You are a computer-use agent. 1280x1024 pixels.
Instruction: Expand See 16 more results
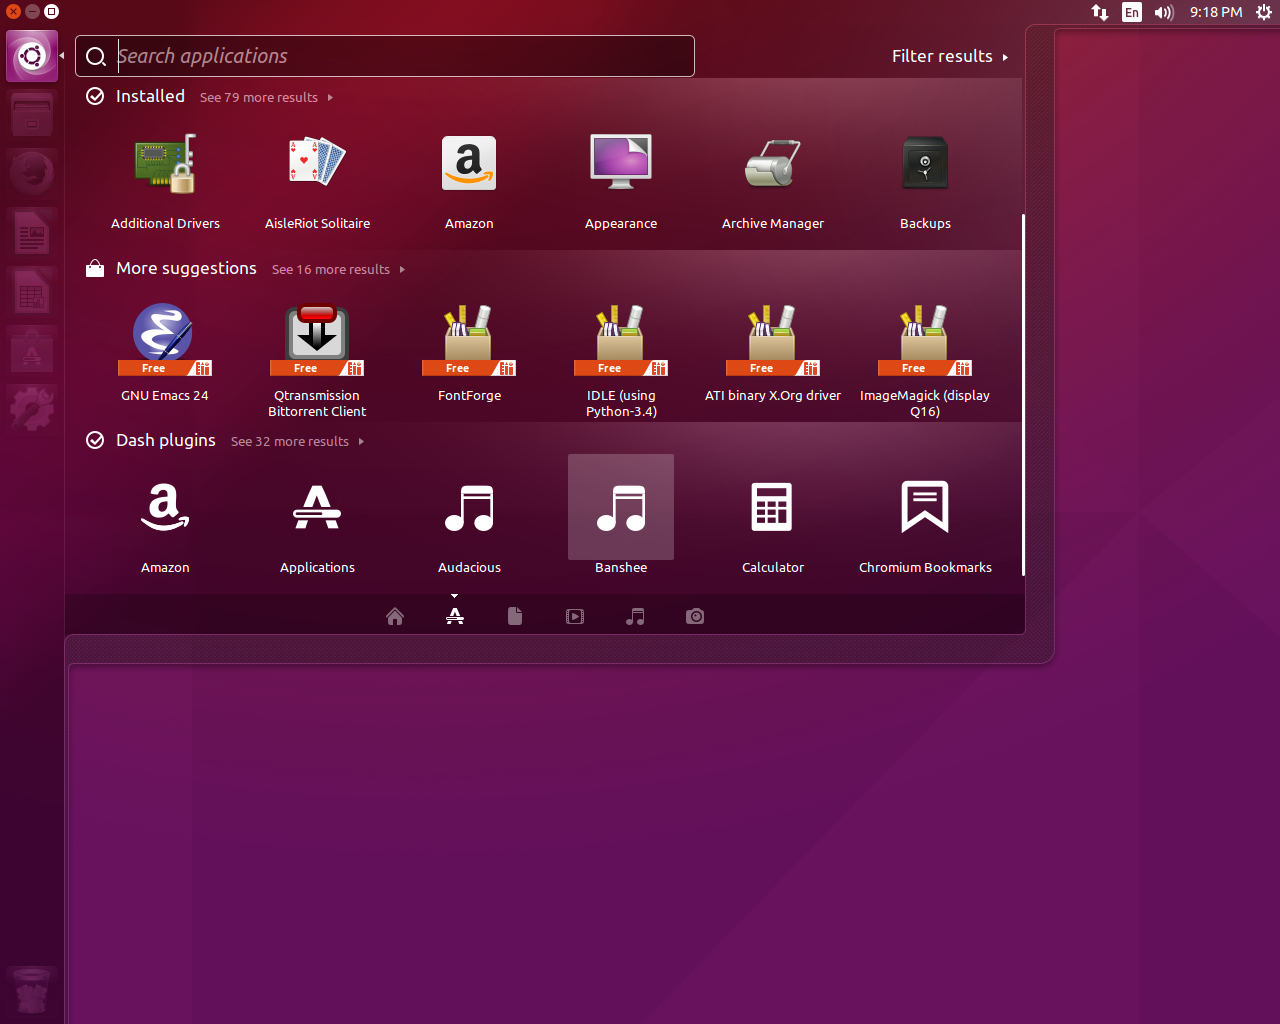pyautogui.click(x=338, y=269)
